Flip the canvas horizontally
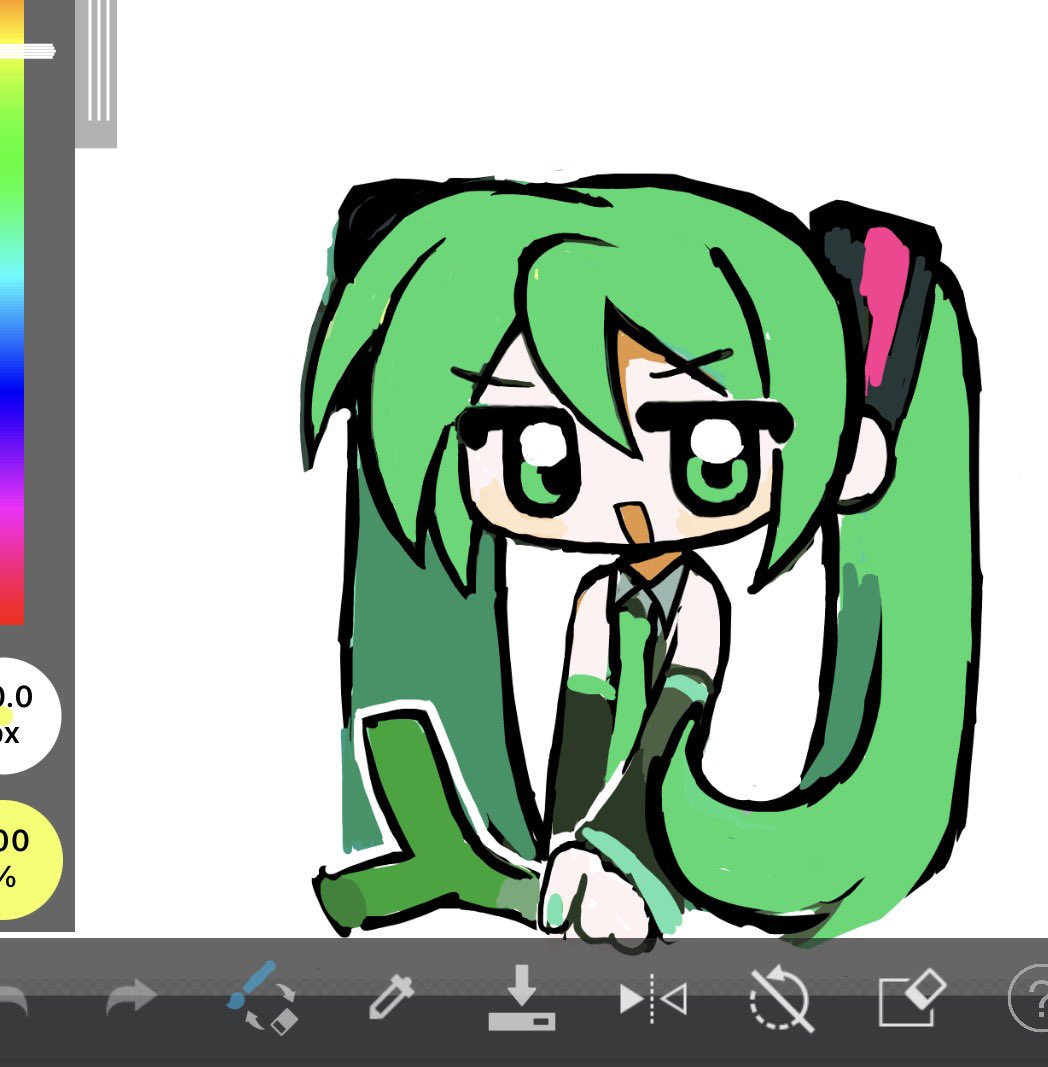 (653, 999)
